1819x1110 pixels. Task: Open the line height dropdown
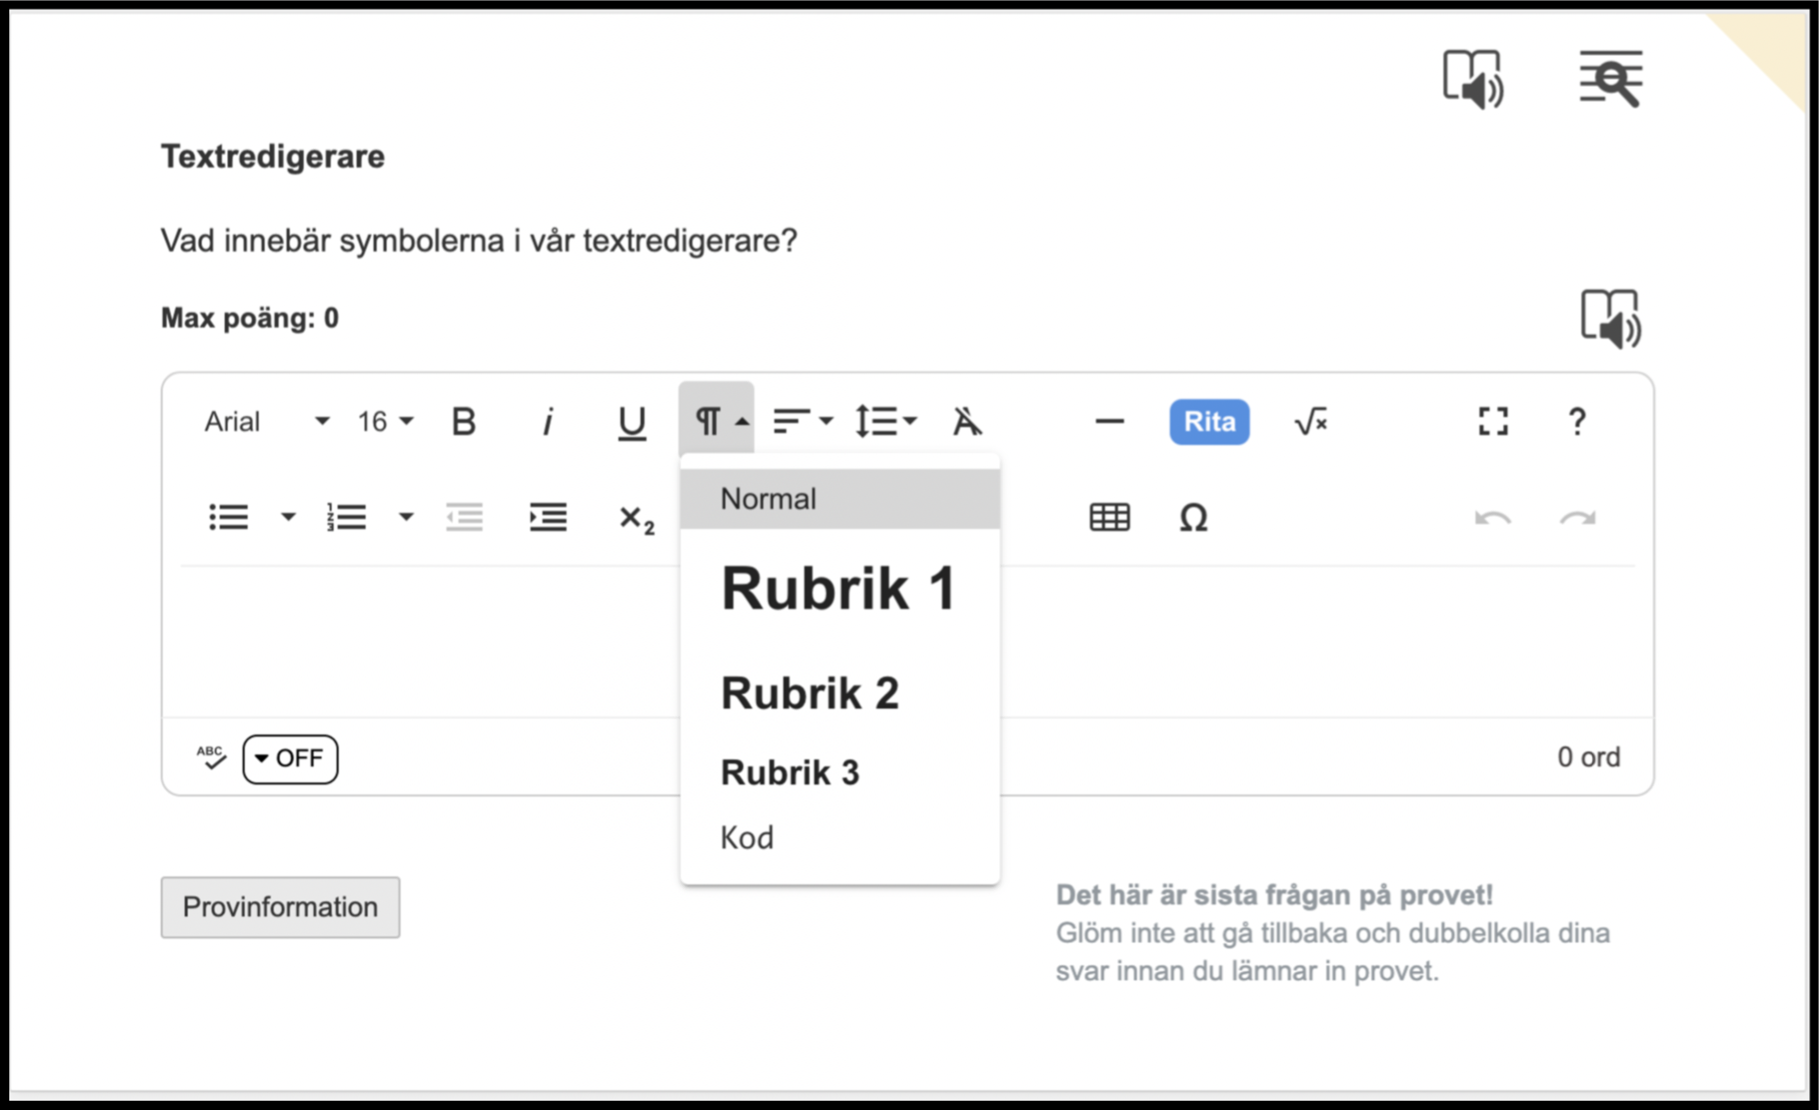point(886,421)
